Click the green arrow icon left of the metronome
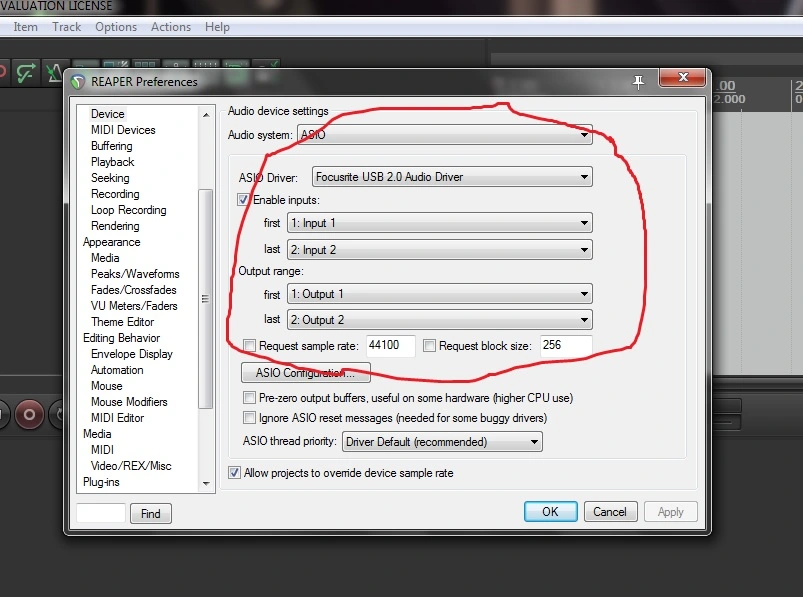This screenshot has width=803, height=597. point(26,73)
